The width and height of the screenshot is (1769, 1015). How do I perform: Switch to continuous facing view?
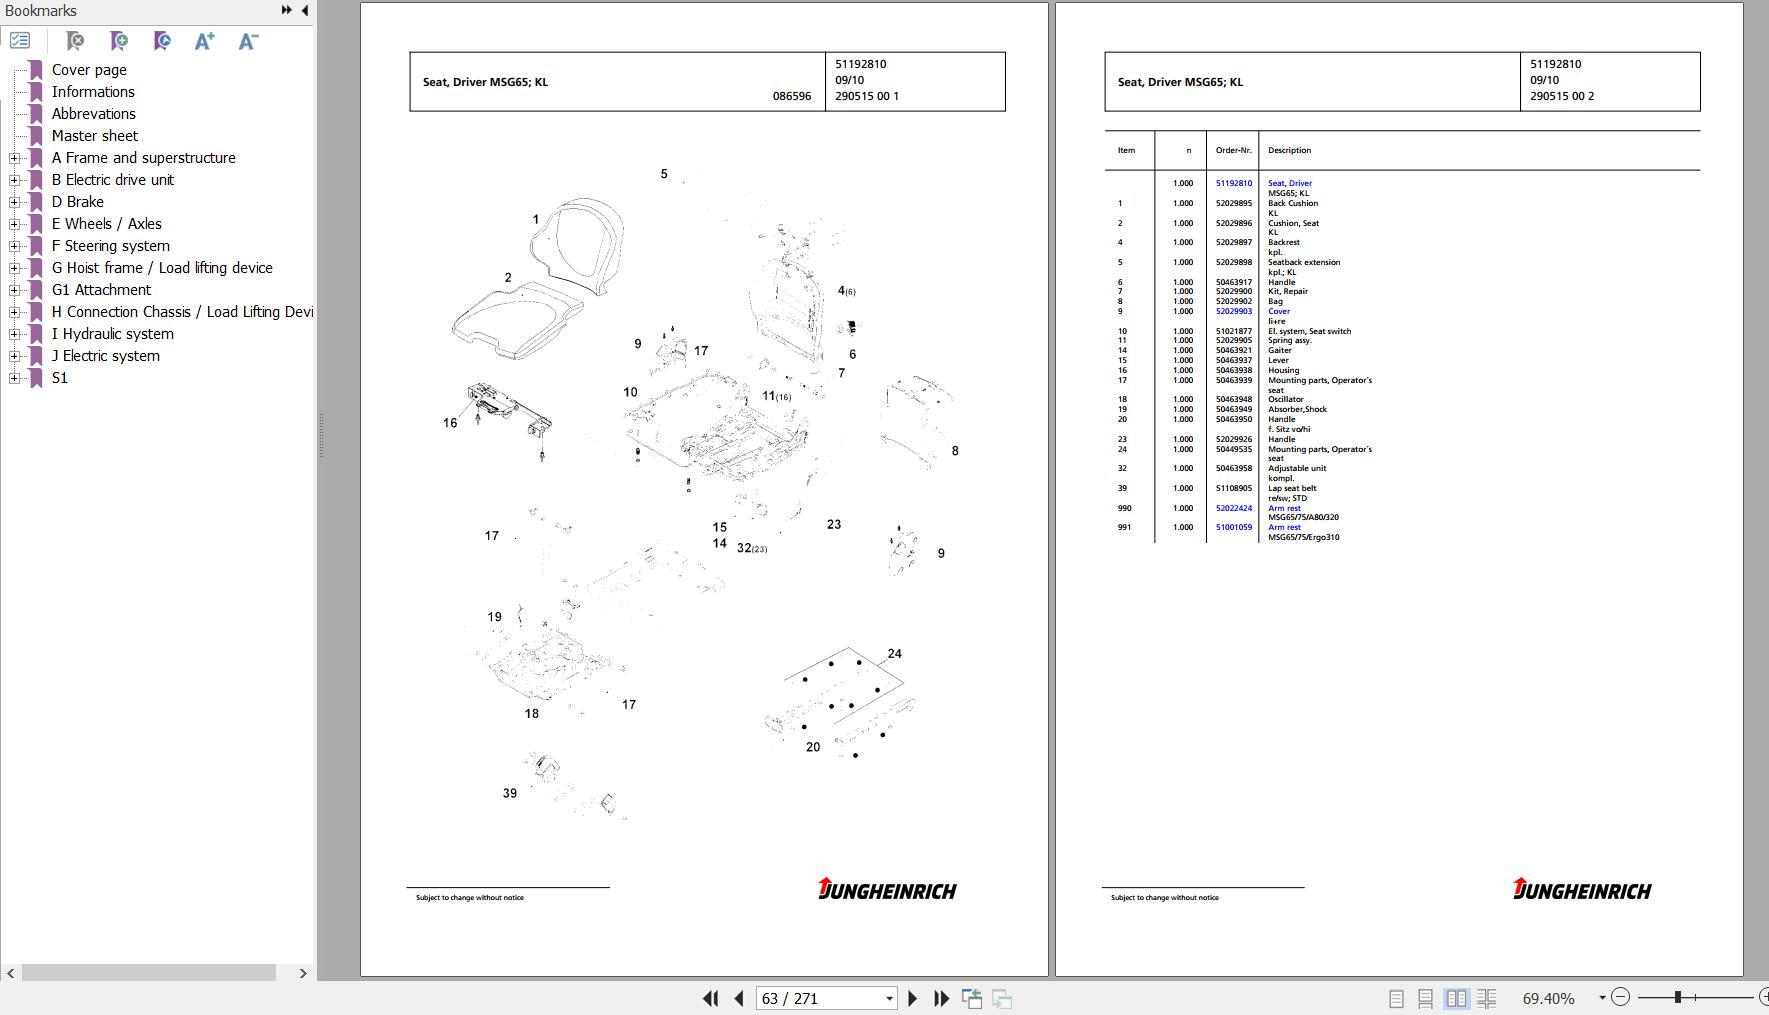1486,998
